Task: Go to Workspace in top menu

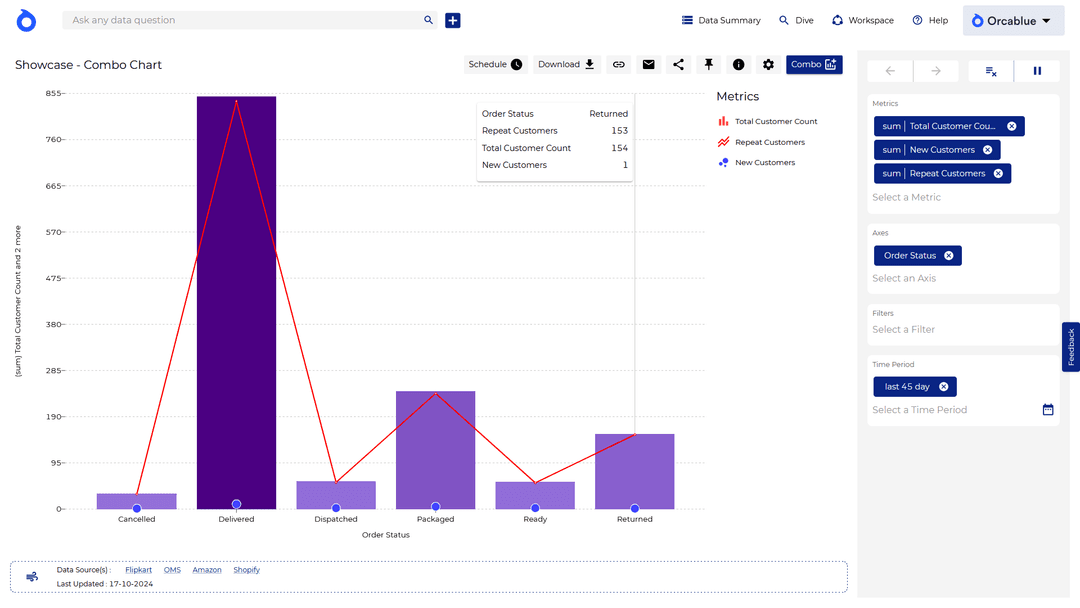Action: point(862,20)
